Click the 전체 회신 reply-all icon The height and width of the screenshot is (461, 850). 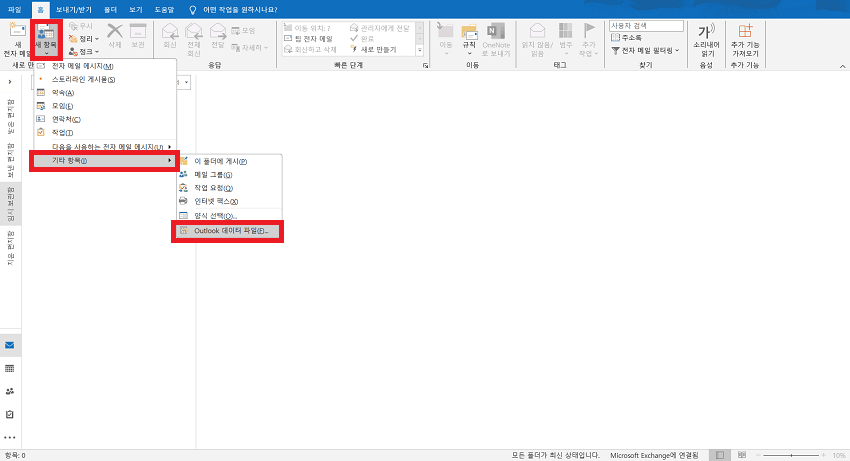194,31
